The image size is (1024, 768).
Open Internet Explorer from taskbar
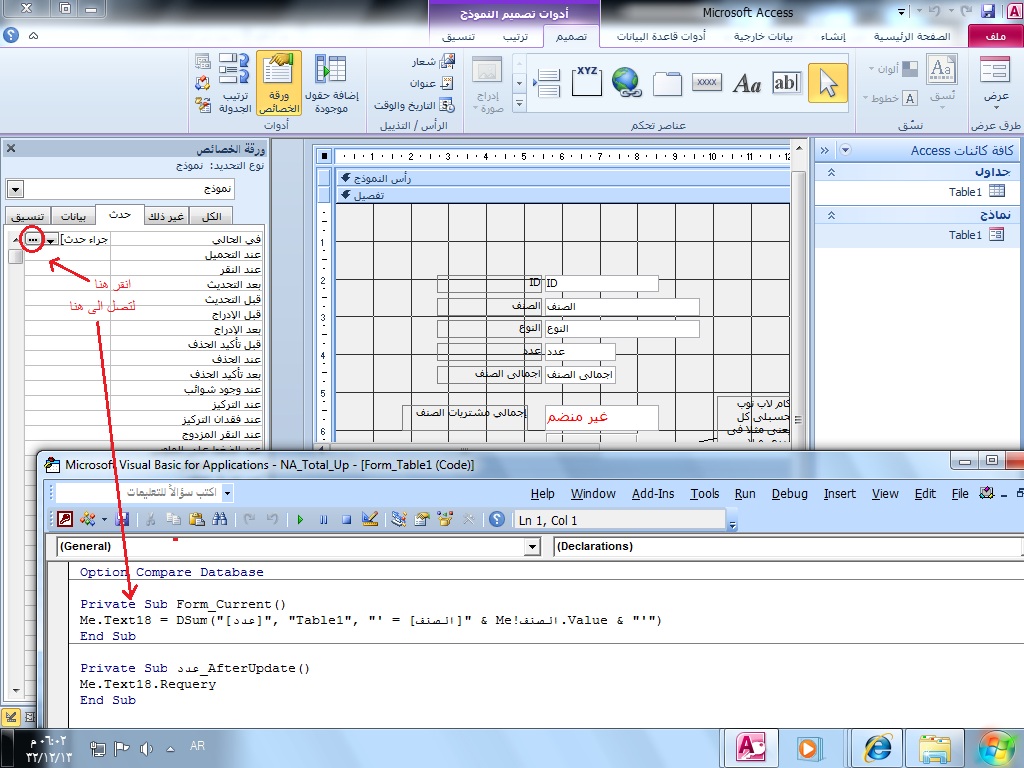876,748
